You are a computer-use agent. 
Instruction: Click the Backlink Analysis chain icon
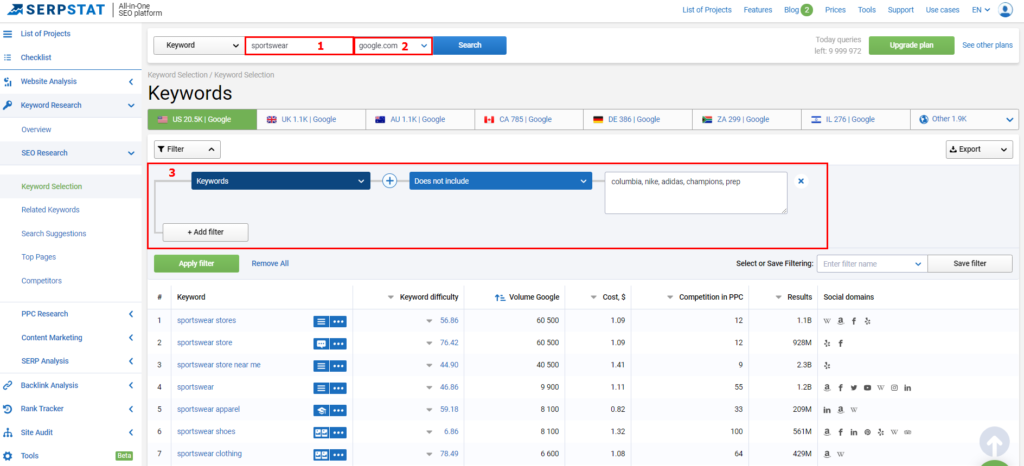[8, 385]
